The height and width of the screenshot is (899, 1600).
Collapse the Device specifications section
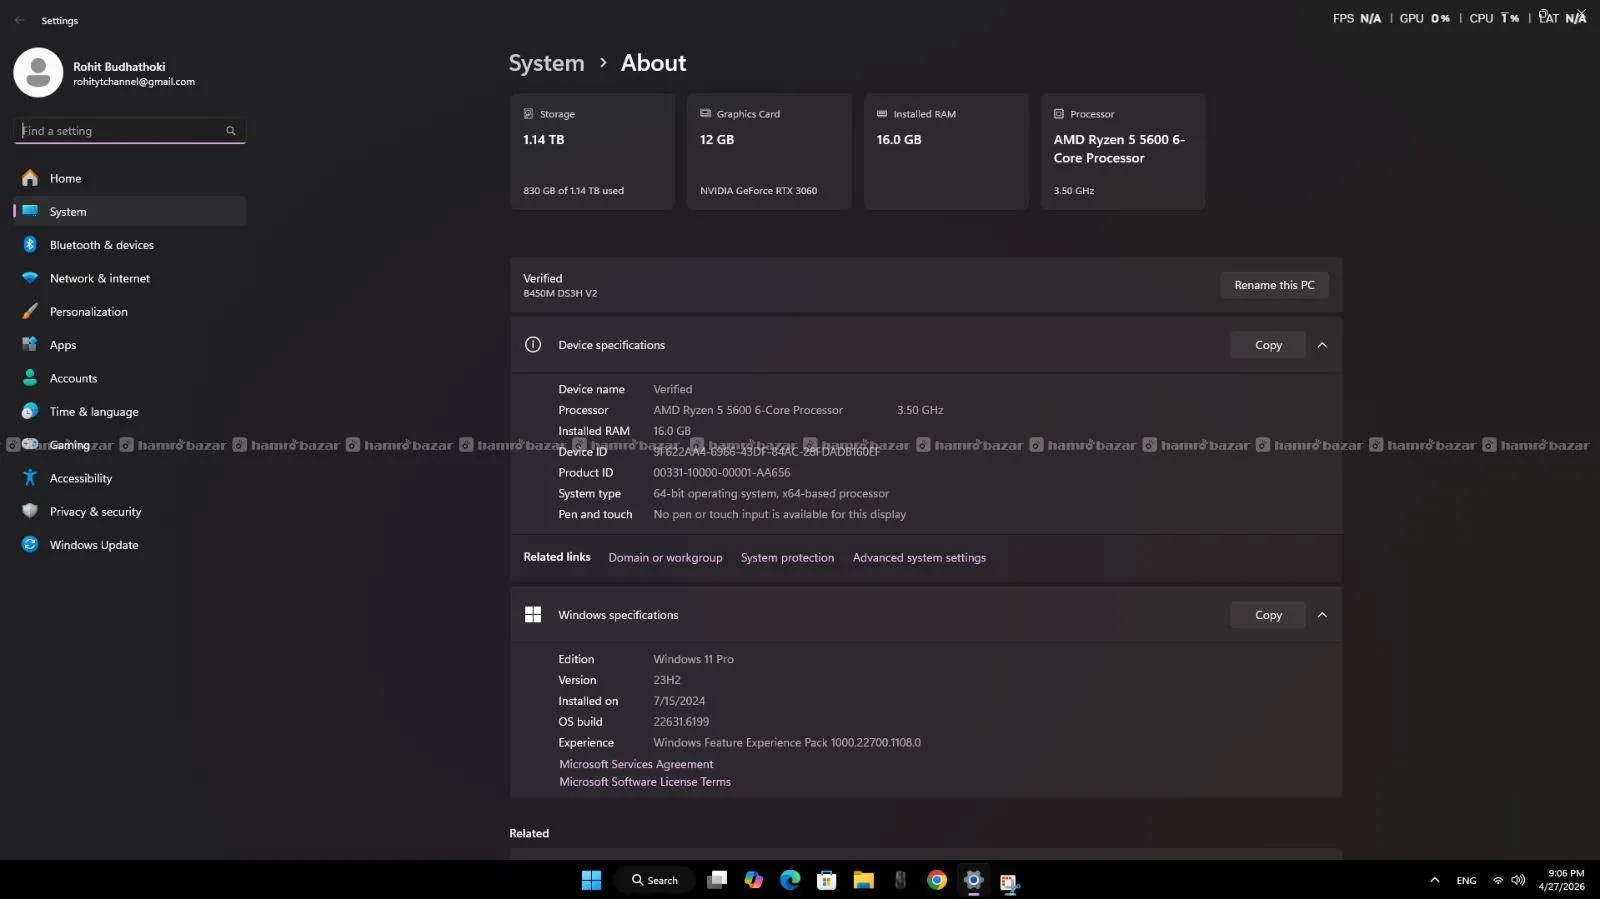coord(1322,345)
